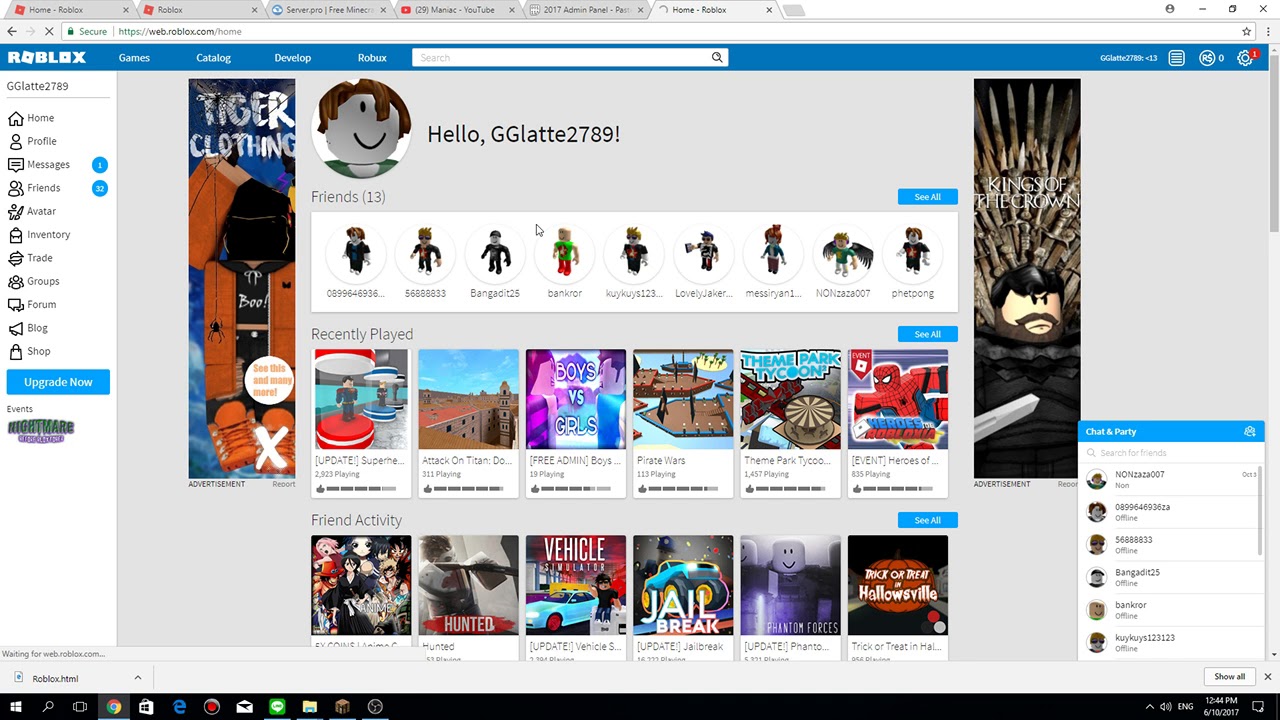
Task: Open the Develop menu
Action: (292, 58)
